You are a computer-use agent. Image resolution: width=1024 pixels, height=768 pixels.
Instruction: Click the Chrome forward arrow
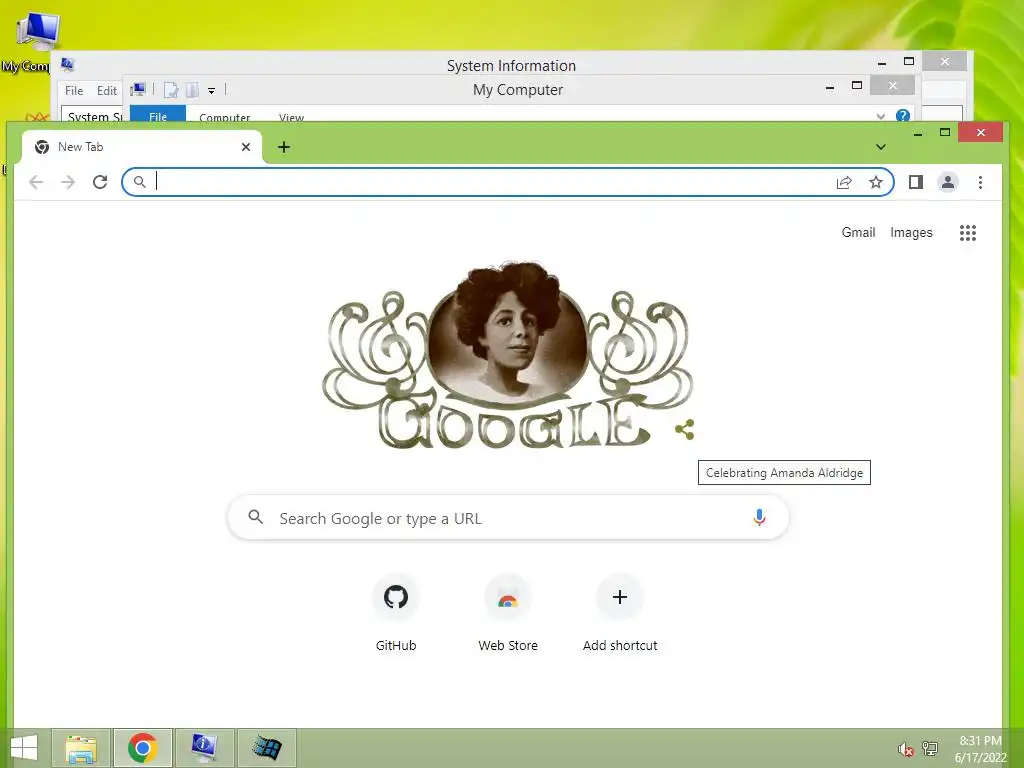click(68, 182)
